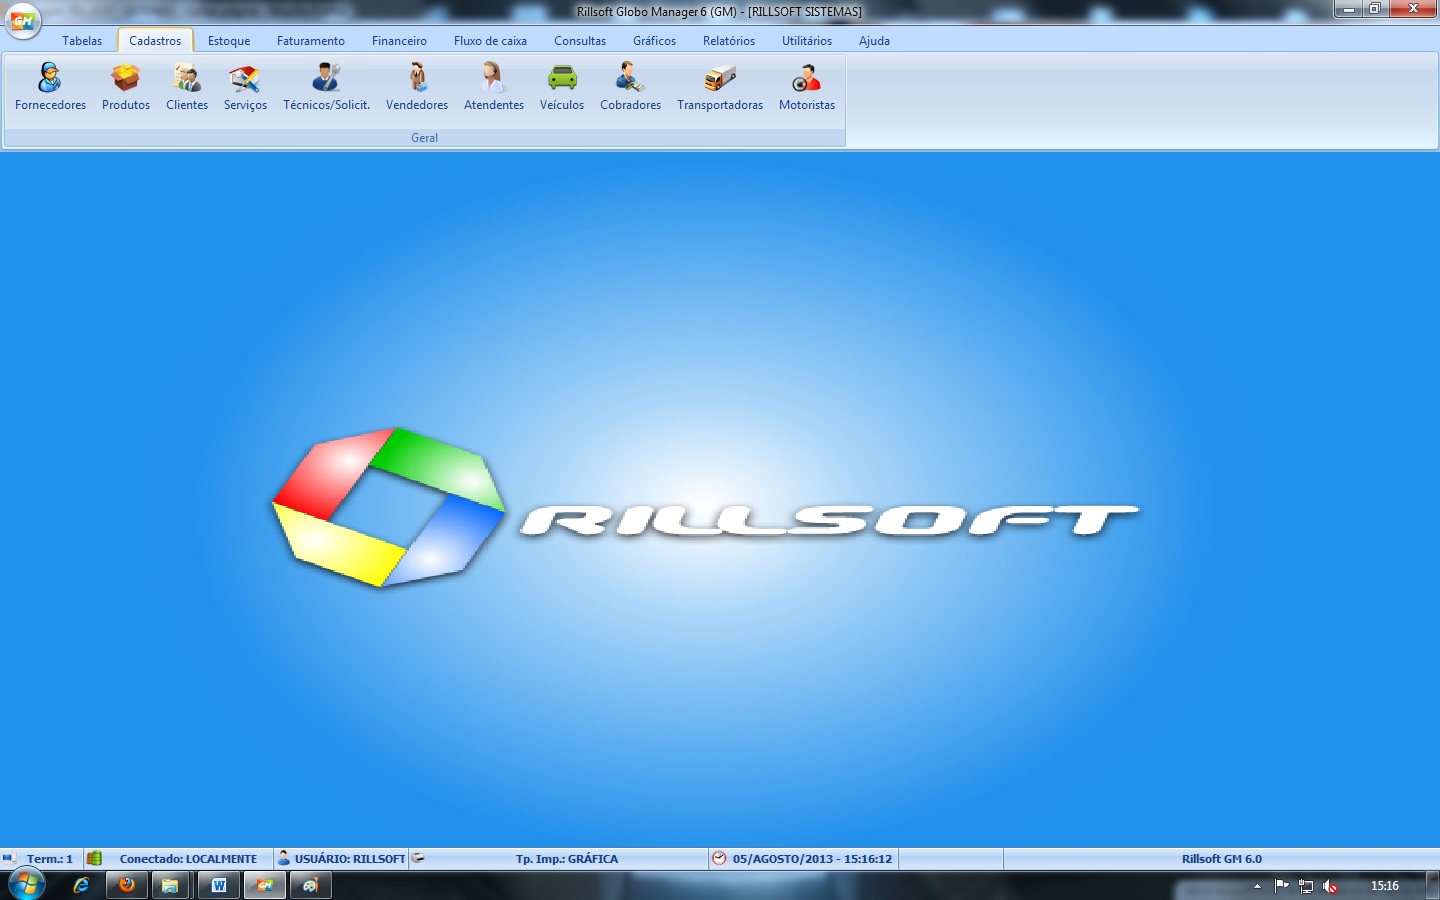The height and width of the screenshot is (900, 1440).
Task: Launch Word from the taskbar
Action: point(218,885)
